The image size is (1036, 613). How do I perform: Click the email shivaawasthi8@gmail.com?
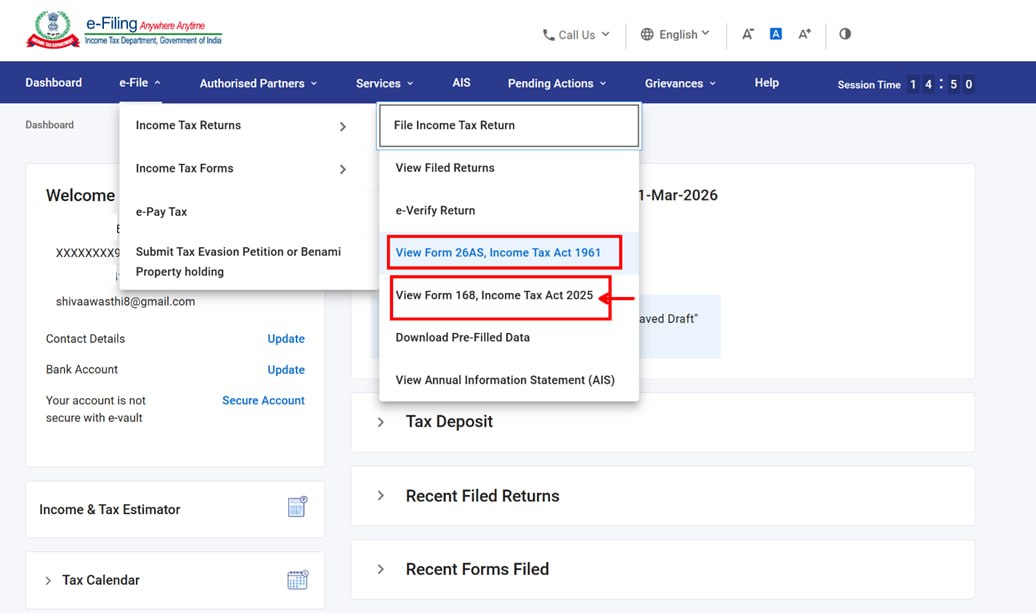coord(126,301)
